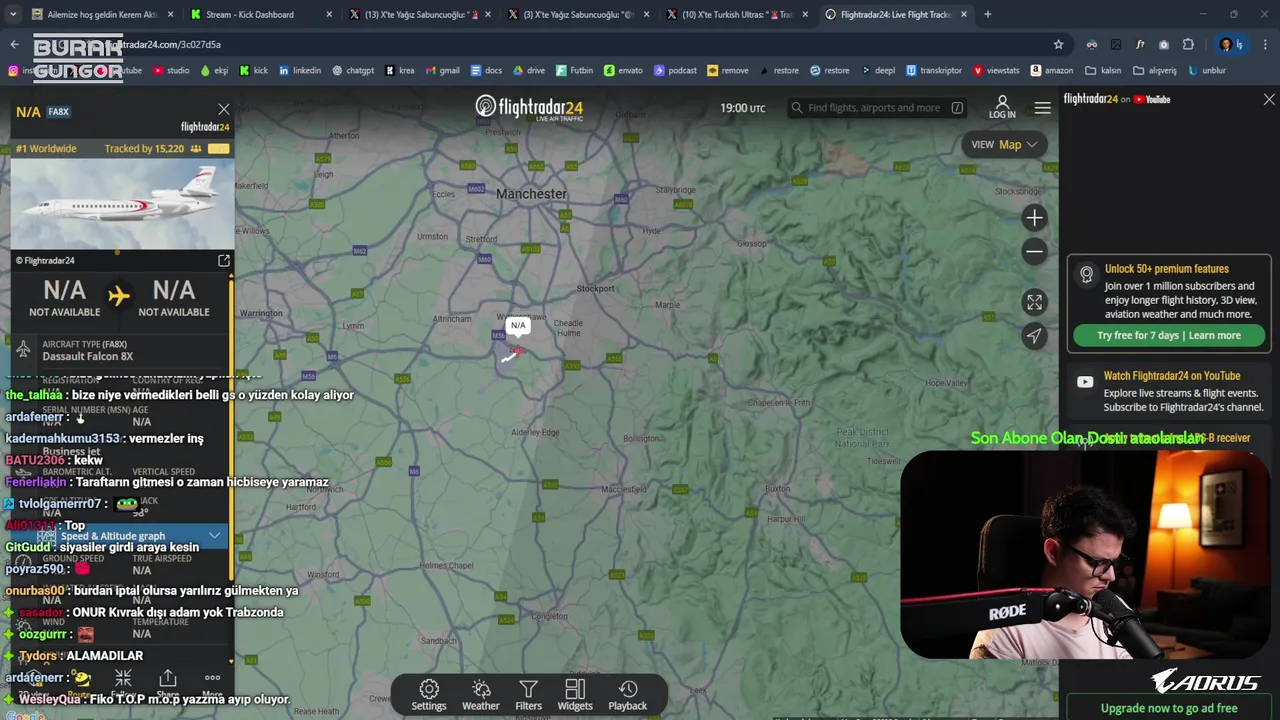This screenshot has height=720, width=1280.
Task: Go back with browser back arrow
Action: click(14, 44)
